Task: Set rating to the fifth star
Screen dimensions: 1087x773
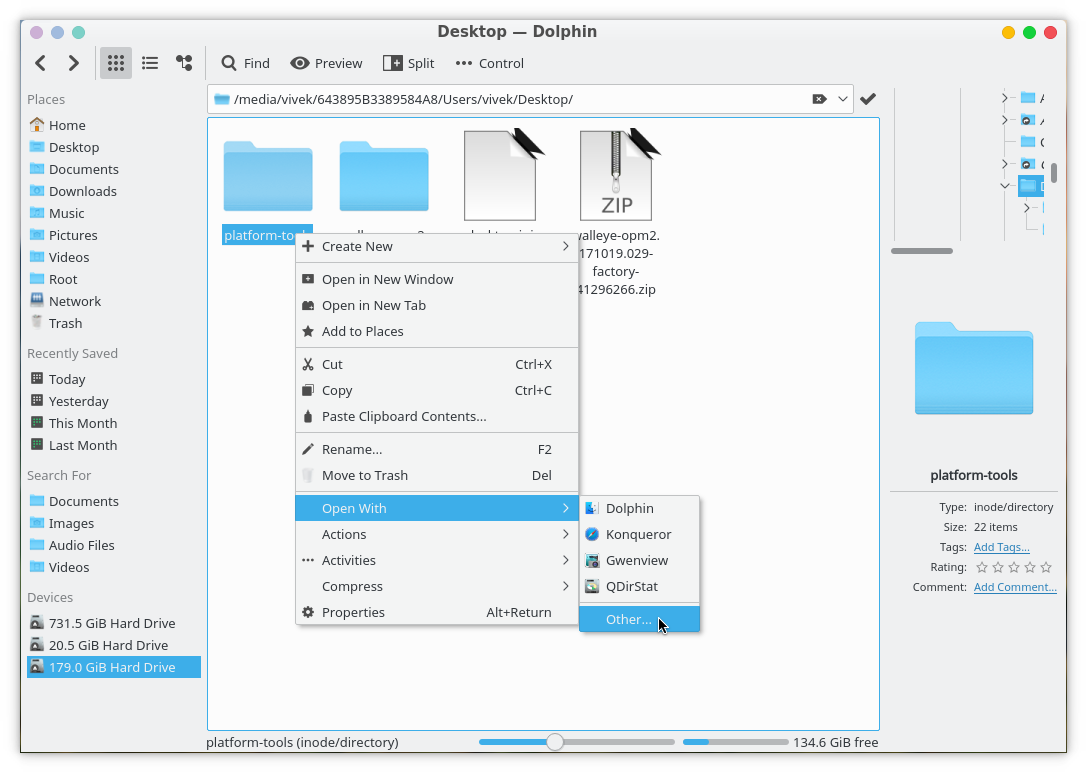Action: click(1045, 567)
